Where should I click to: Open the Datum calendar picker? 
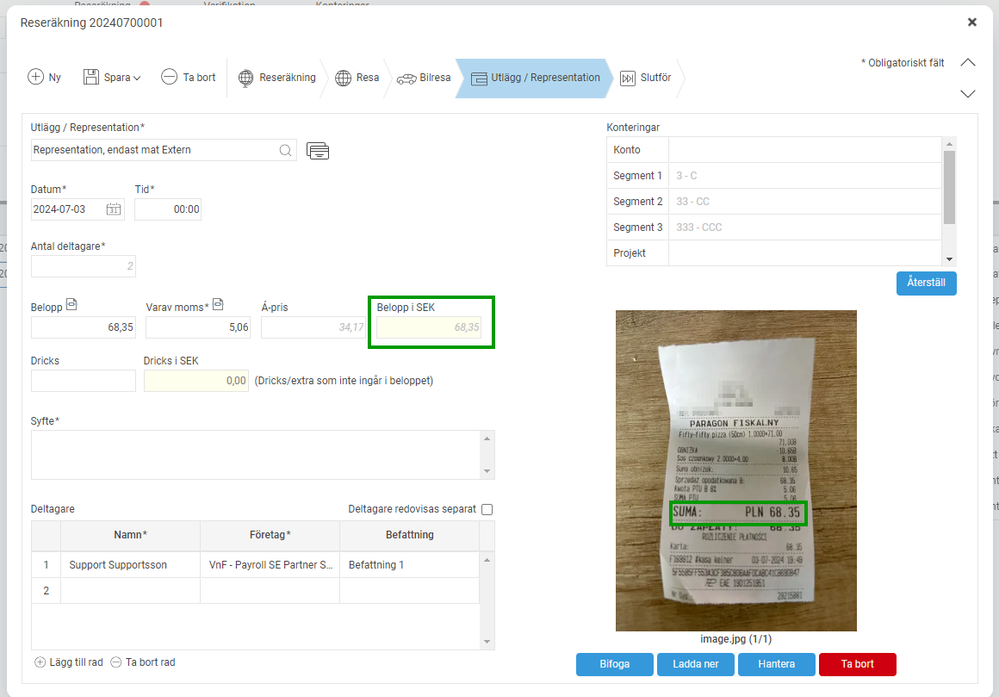(x=113, y=209)
